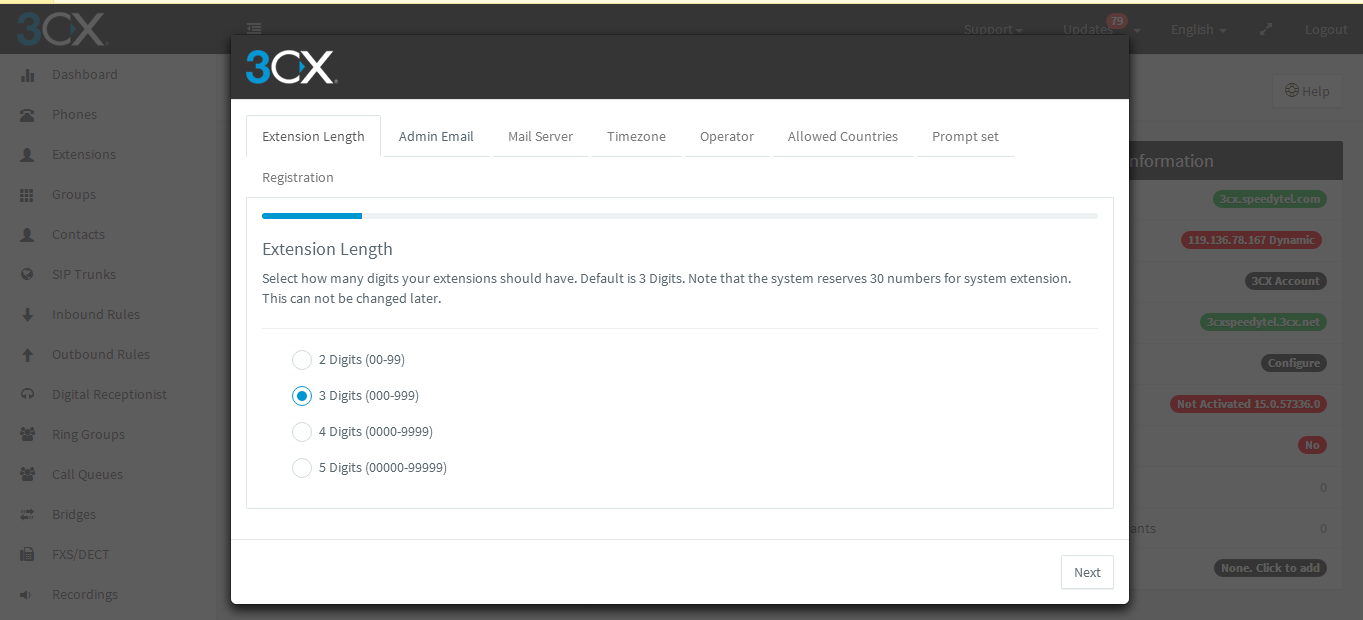The width and height of the screenshot is (1363, 620).
Task: Select the Extensions user icon
Action: pos(28,155)
